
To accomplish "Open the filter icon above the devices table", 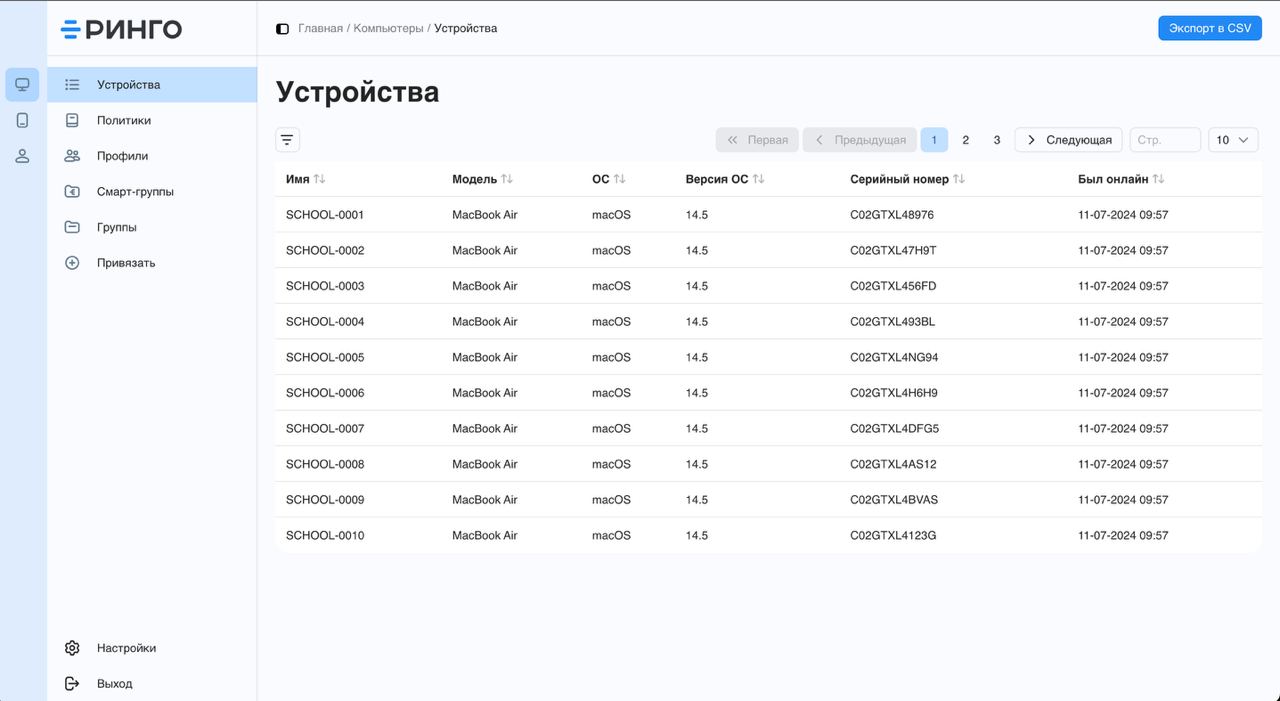I will point(287,140).
